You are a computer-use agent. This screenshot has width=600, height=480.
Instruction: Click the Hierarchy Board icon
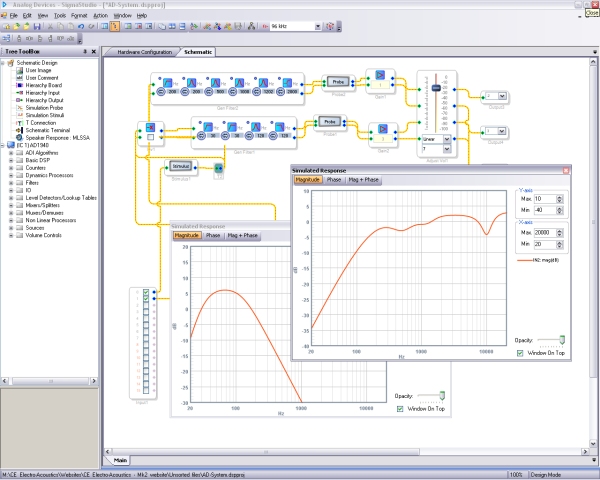coord(18,86)
